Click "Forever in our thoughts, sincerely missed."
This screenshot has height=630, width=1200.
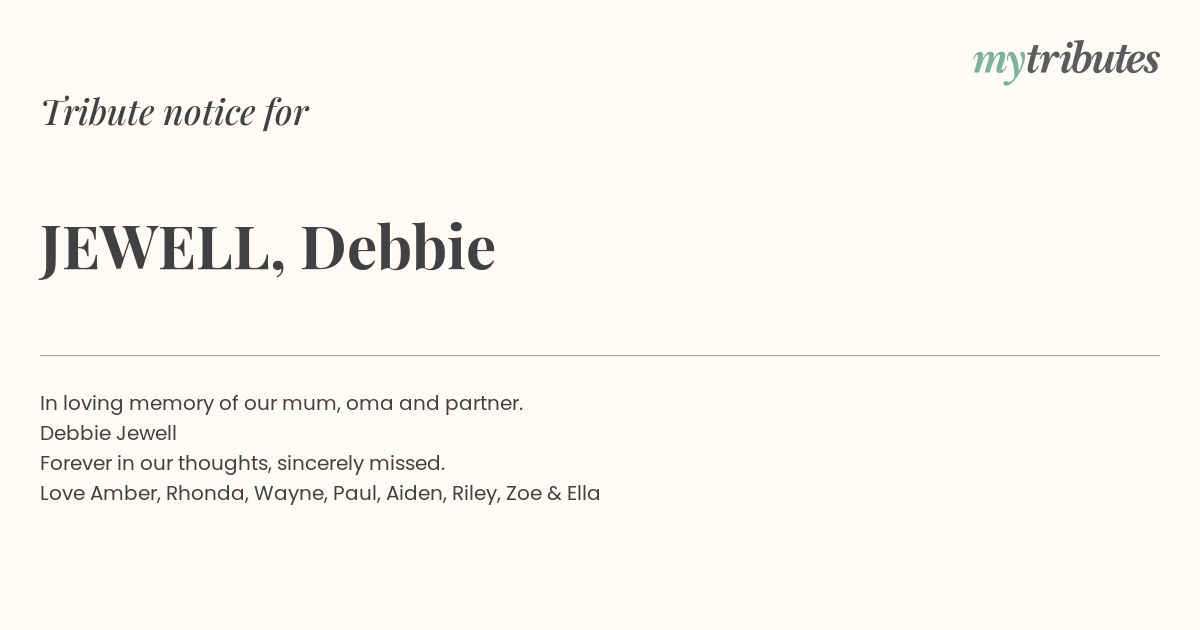[x=242, y=463]
